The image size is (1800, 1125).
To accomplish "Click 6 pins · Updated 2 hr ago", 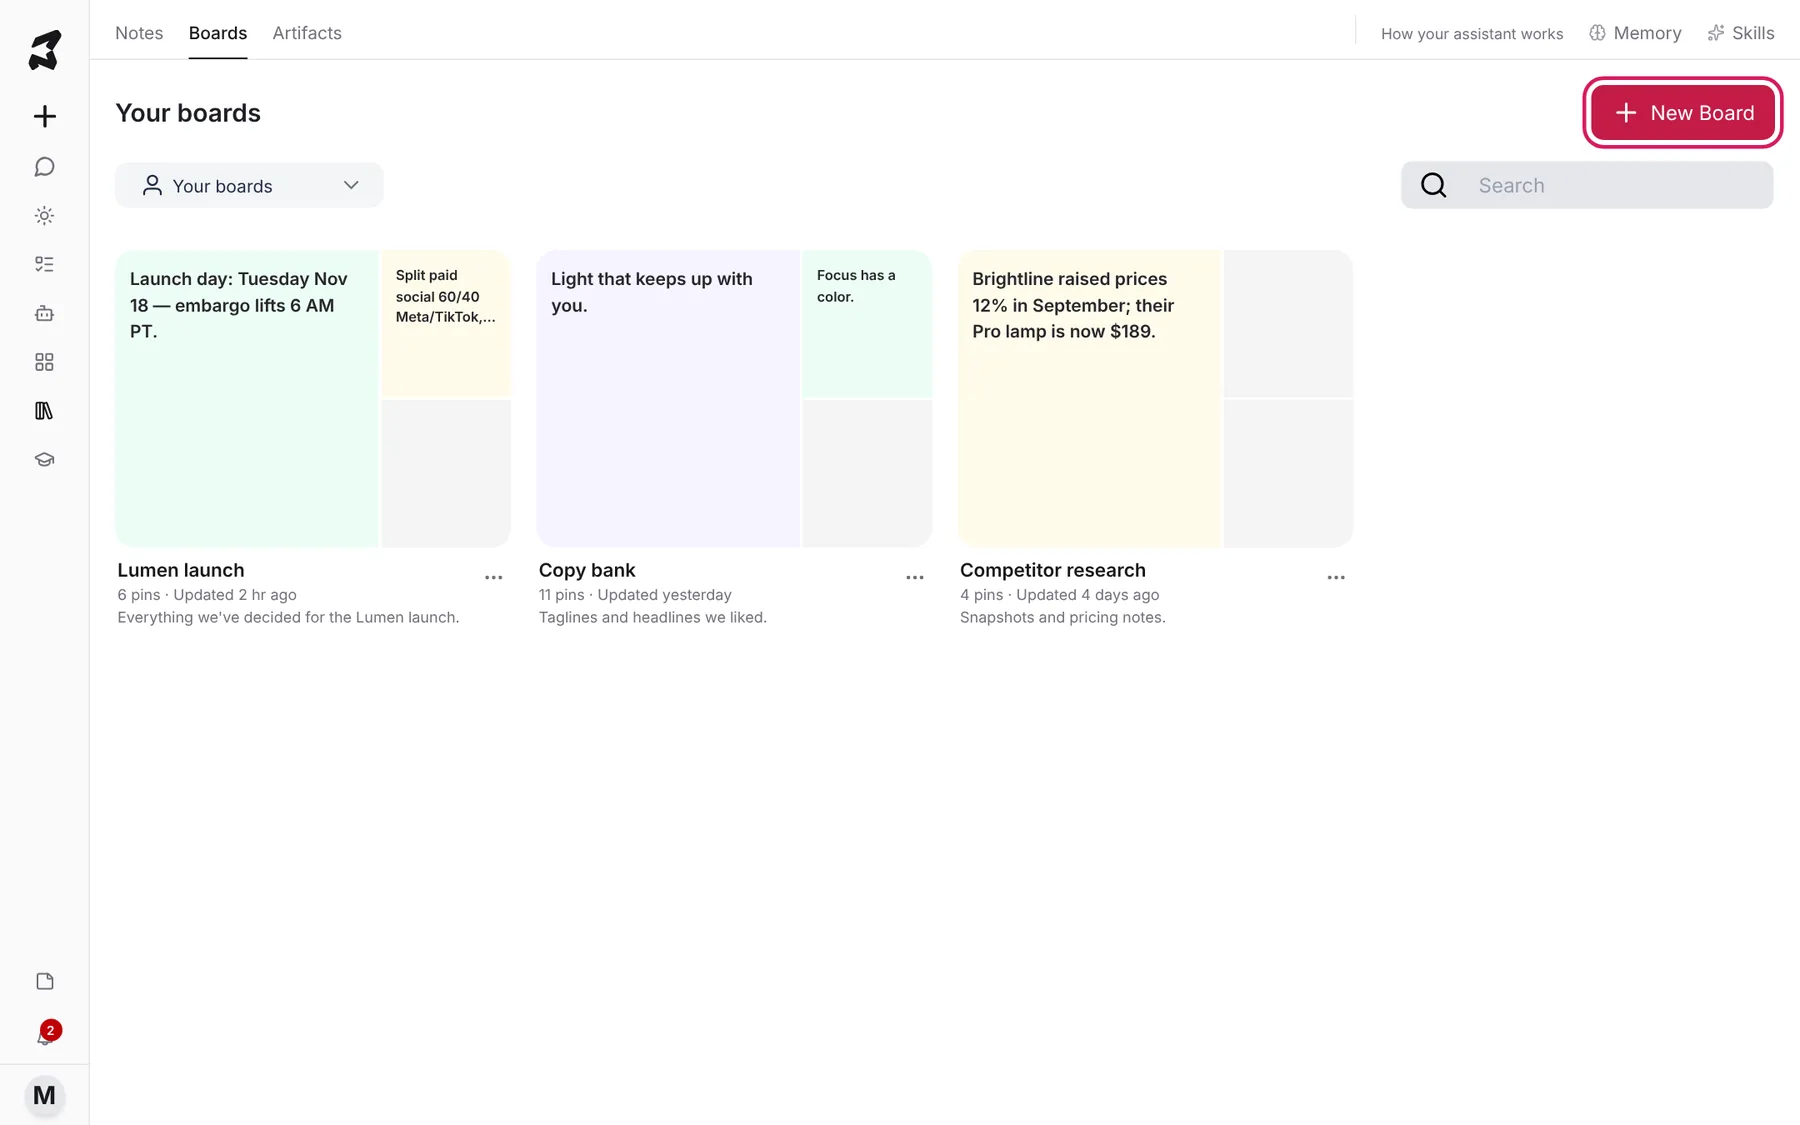I will pyautogui.click(x=207, y=595).
